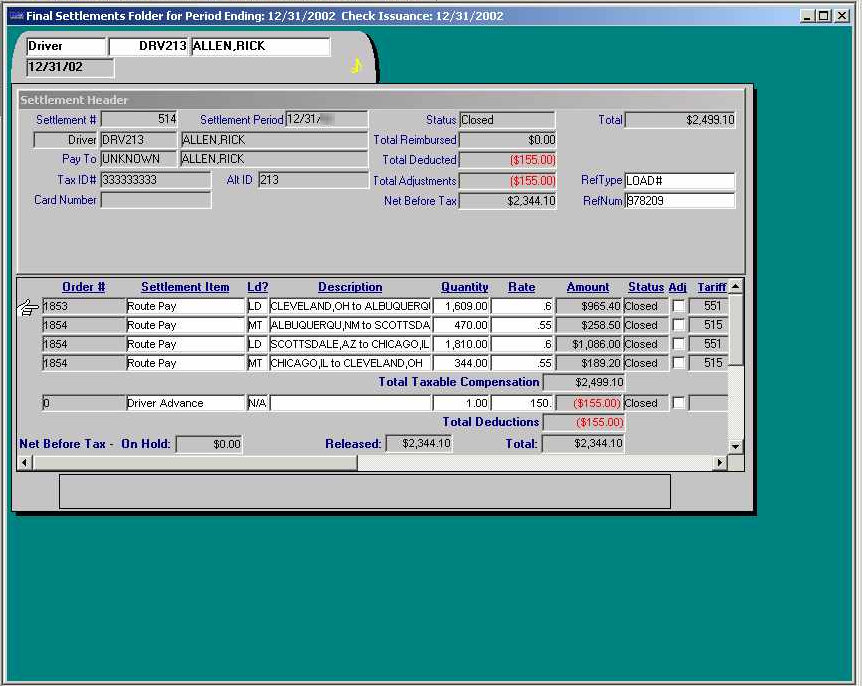The image size is (862, 686).
Task: Check Adj box for CLEVELAND to ALBUQUERQUE row
Action: tap(679, 306)
